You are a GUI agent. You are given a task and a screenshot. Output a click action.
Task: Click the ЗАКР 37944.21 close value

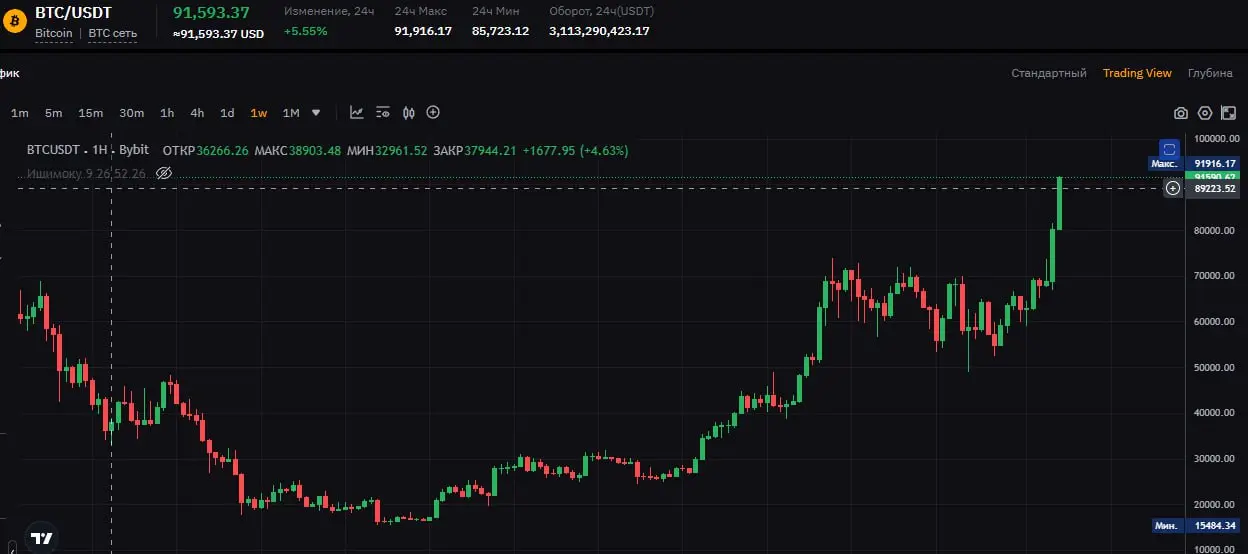pyautogui.click(x=475, y=150)
